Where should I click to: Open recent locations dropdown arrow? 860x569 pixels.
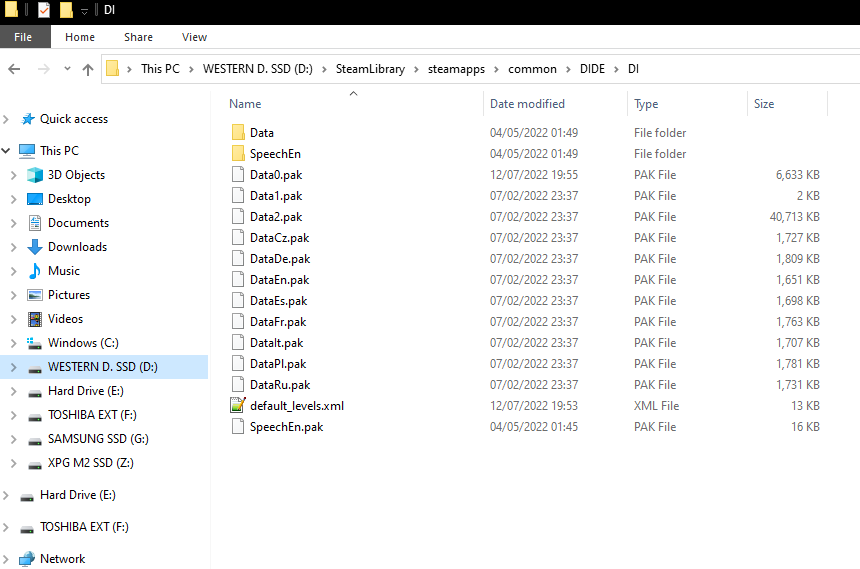click(x=67, y=69)
